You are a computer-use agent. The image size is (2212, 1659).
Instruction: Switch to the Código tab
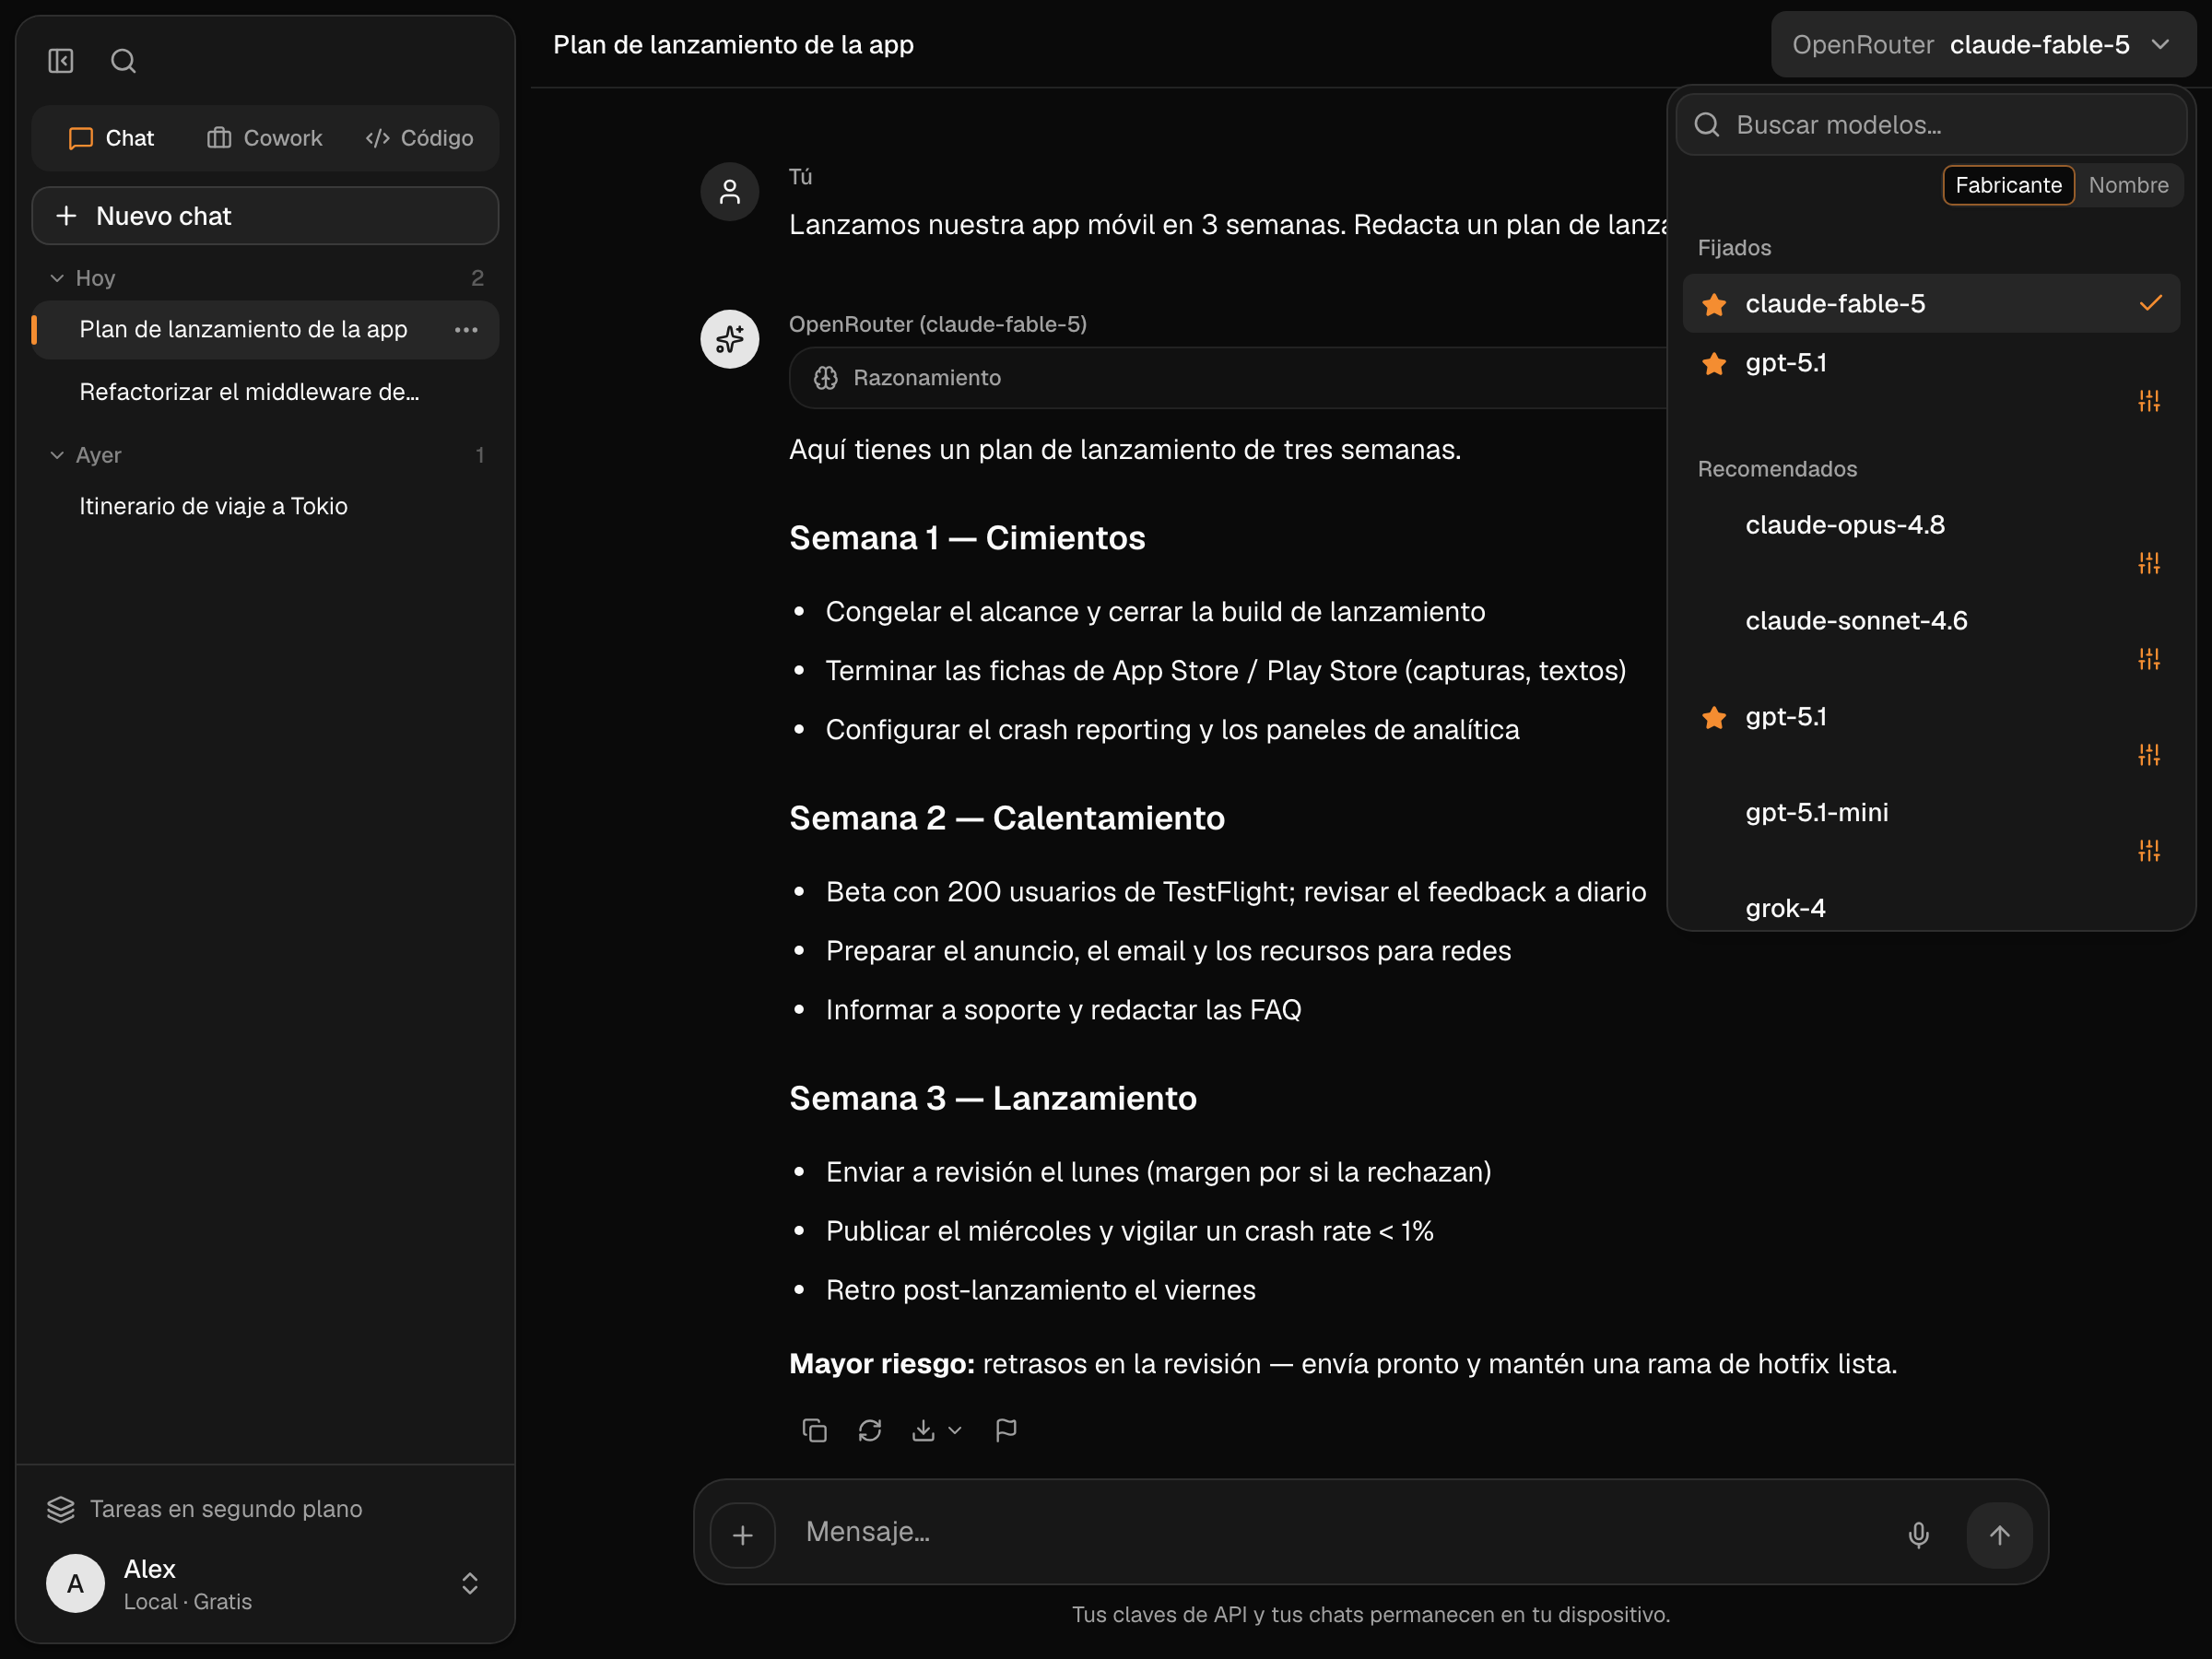click(x=419, y=138)
